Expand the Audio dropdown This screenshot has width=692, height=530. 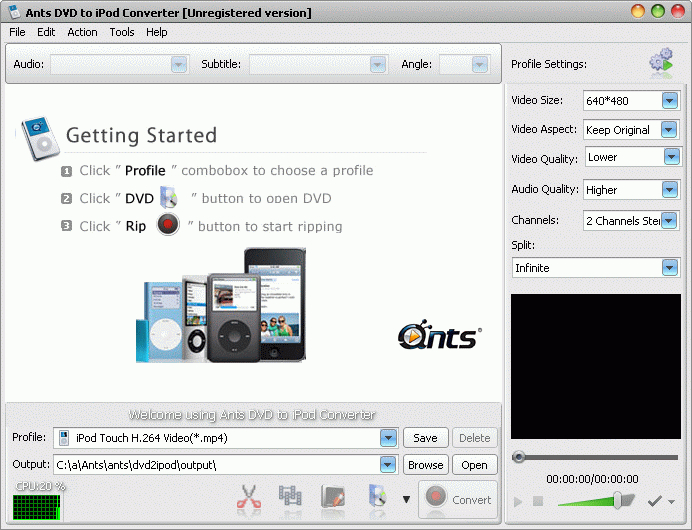point(179,64)
